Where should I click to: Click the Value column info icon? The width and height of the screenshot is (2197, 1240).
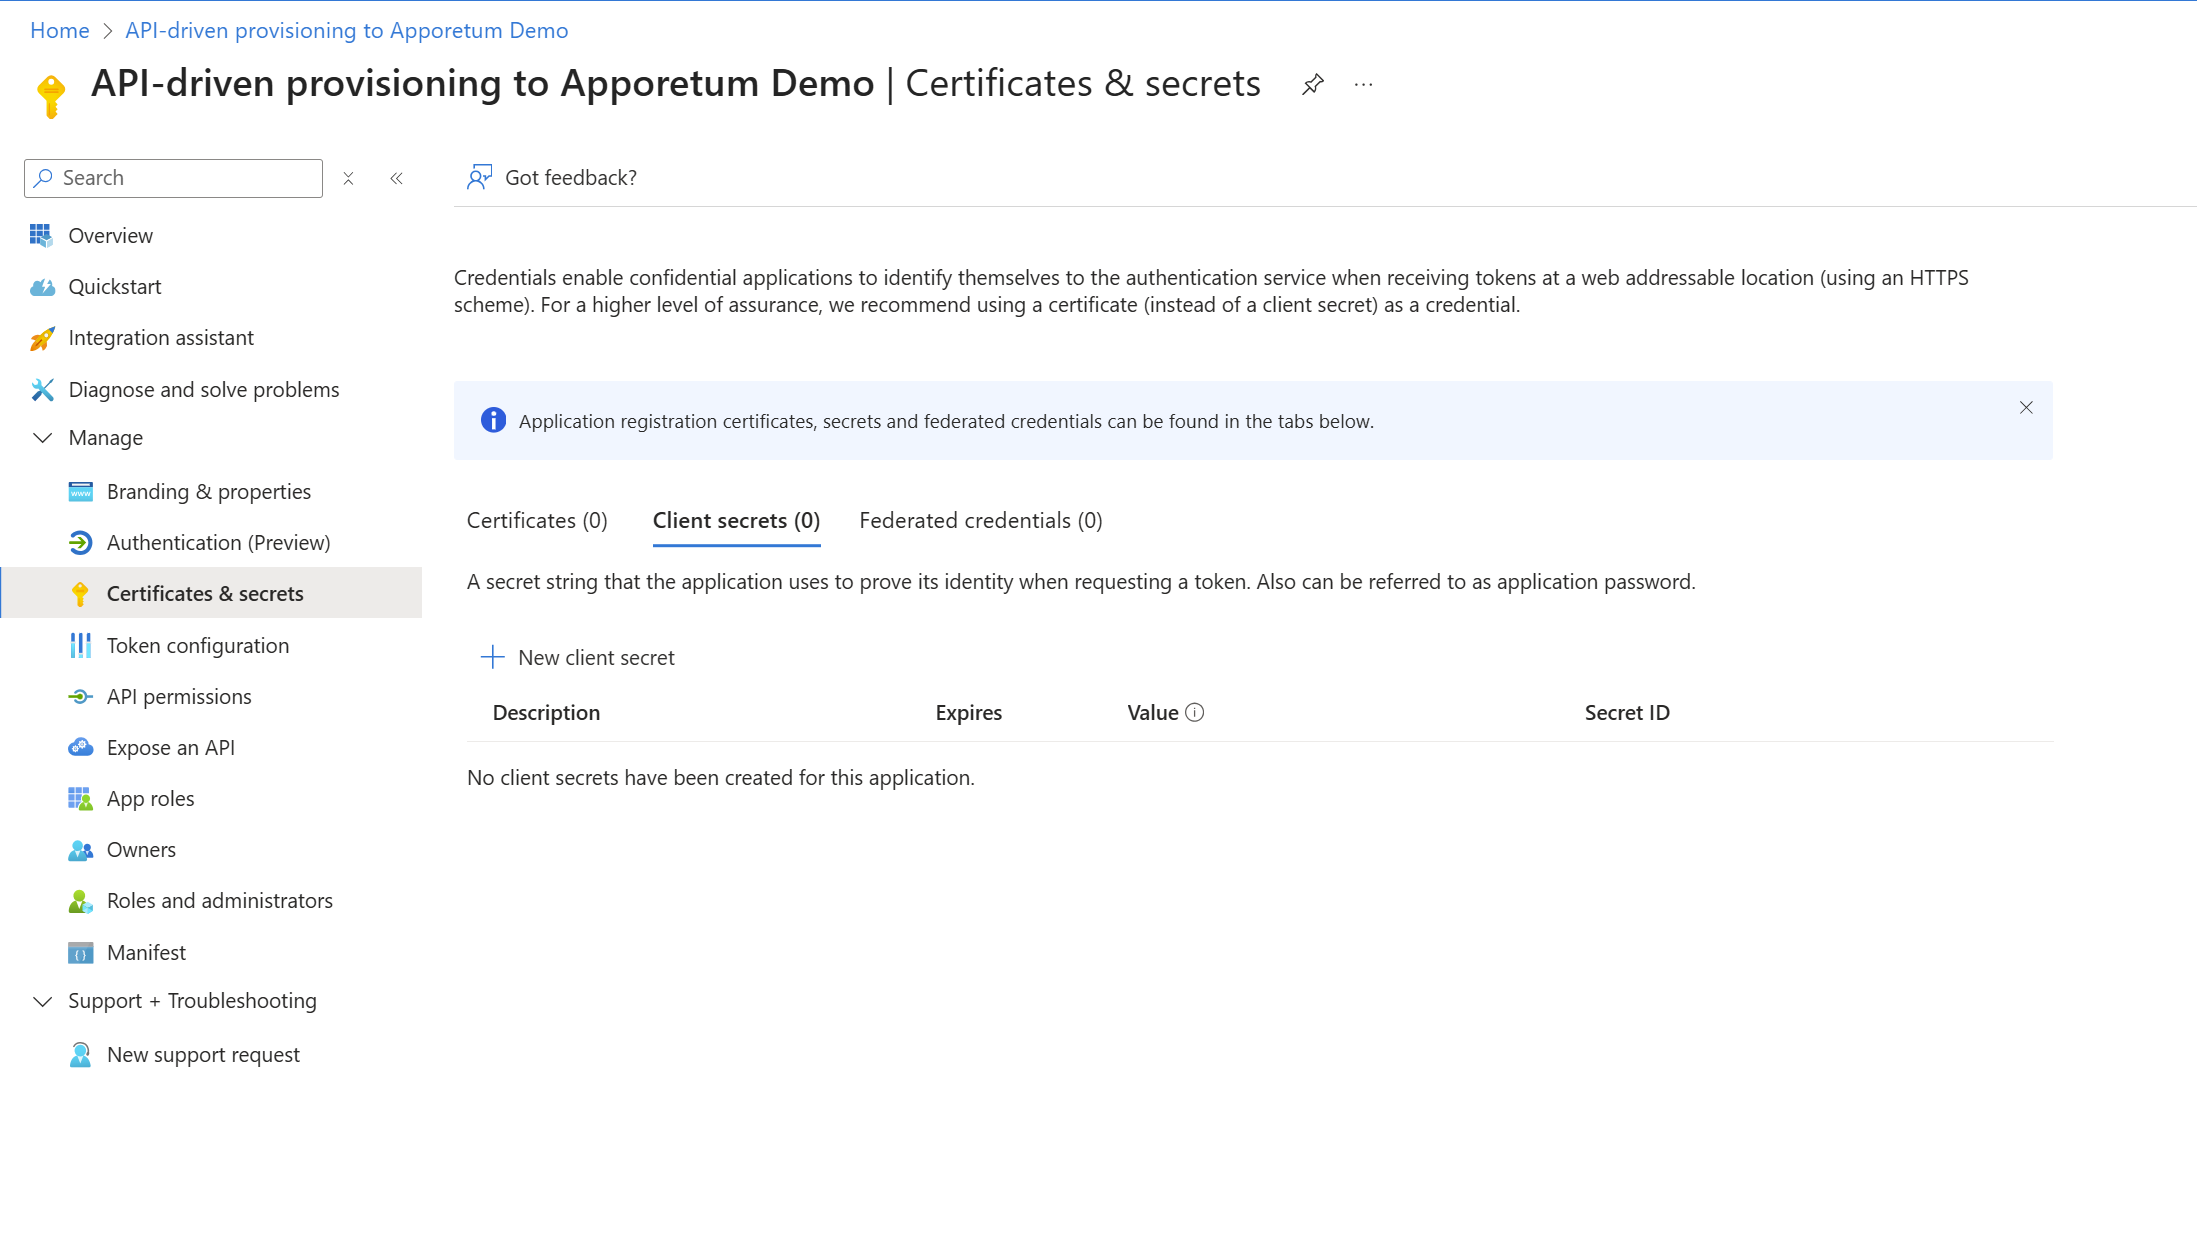(x=1194, y=712)
